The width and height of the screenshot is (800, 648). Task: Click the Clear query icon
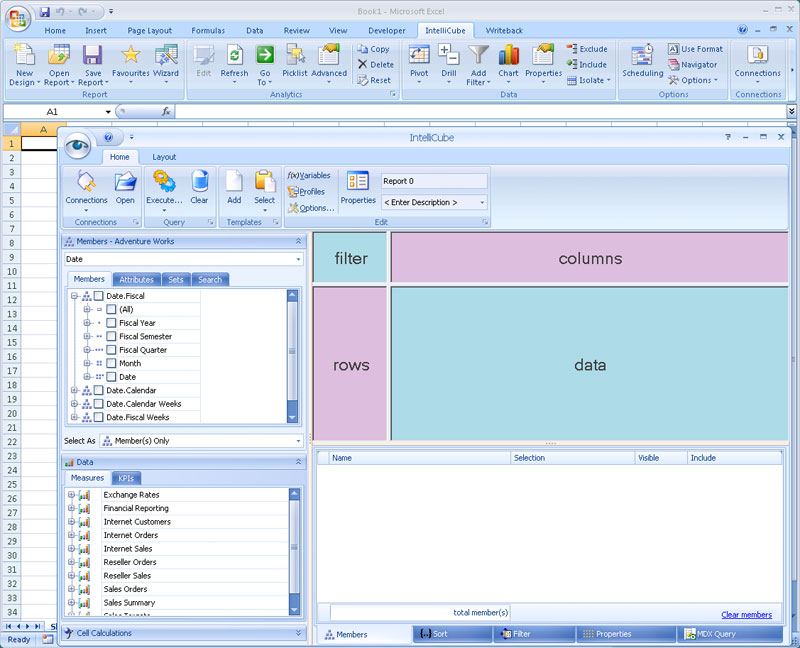click(199, 182)
